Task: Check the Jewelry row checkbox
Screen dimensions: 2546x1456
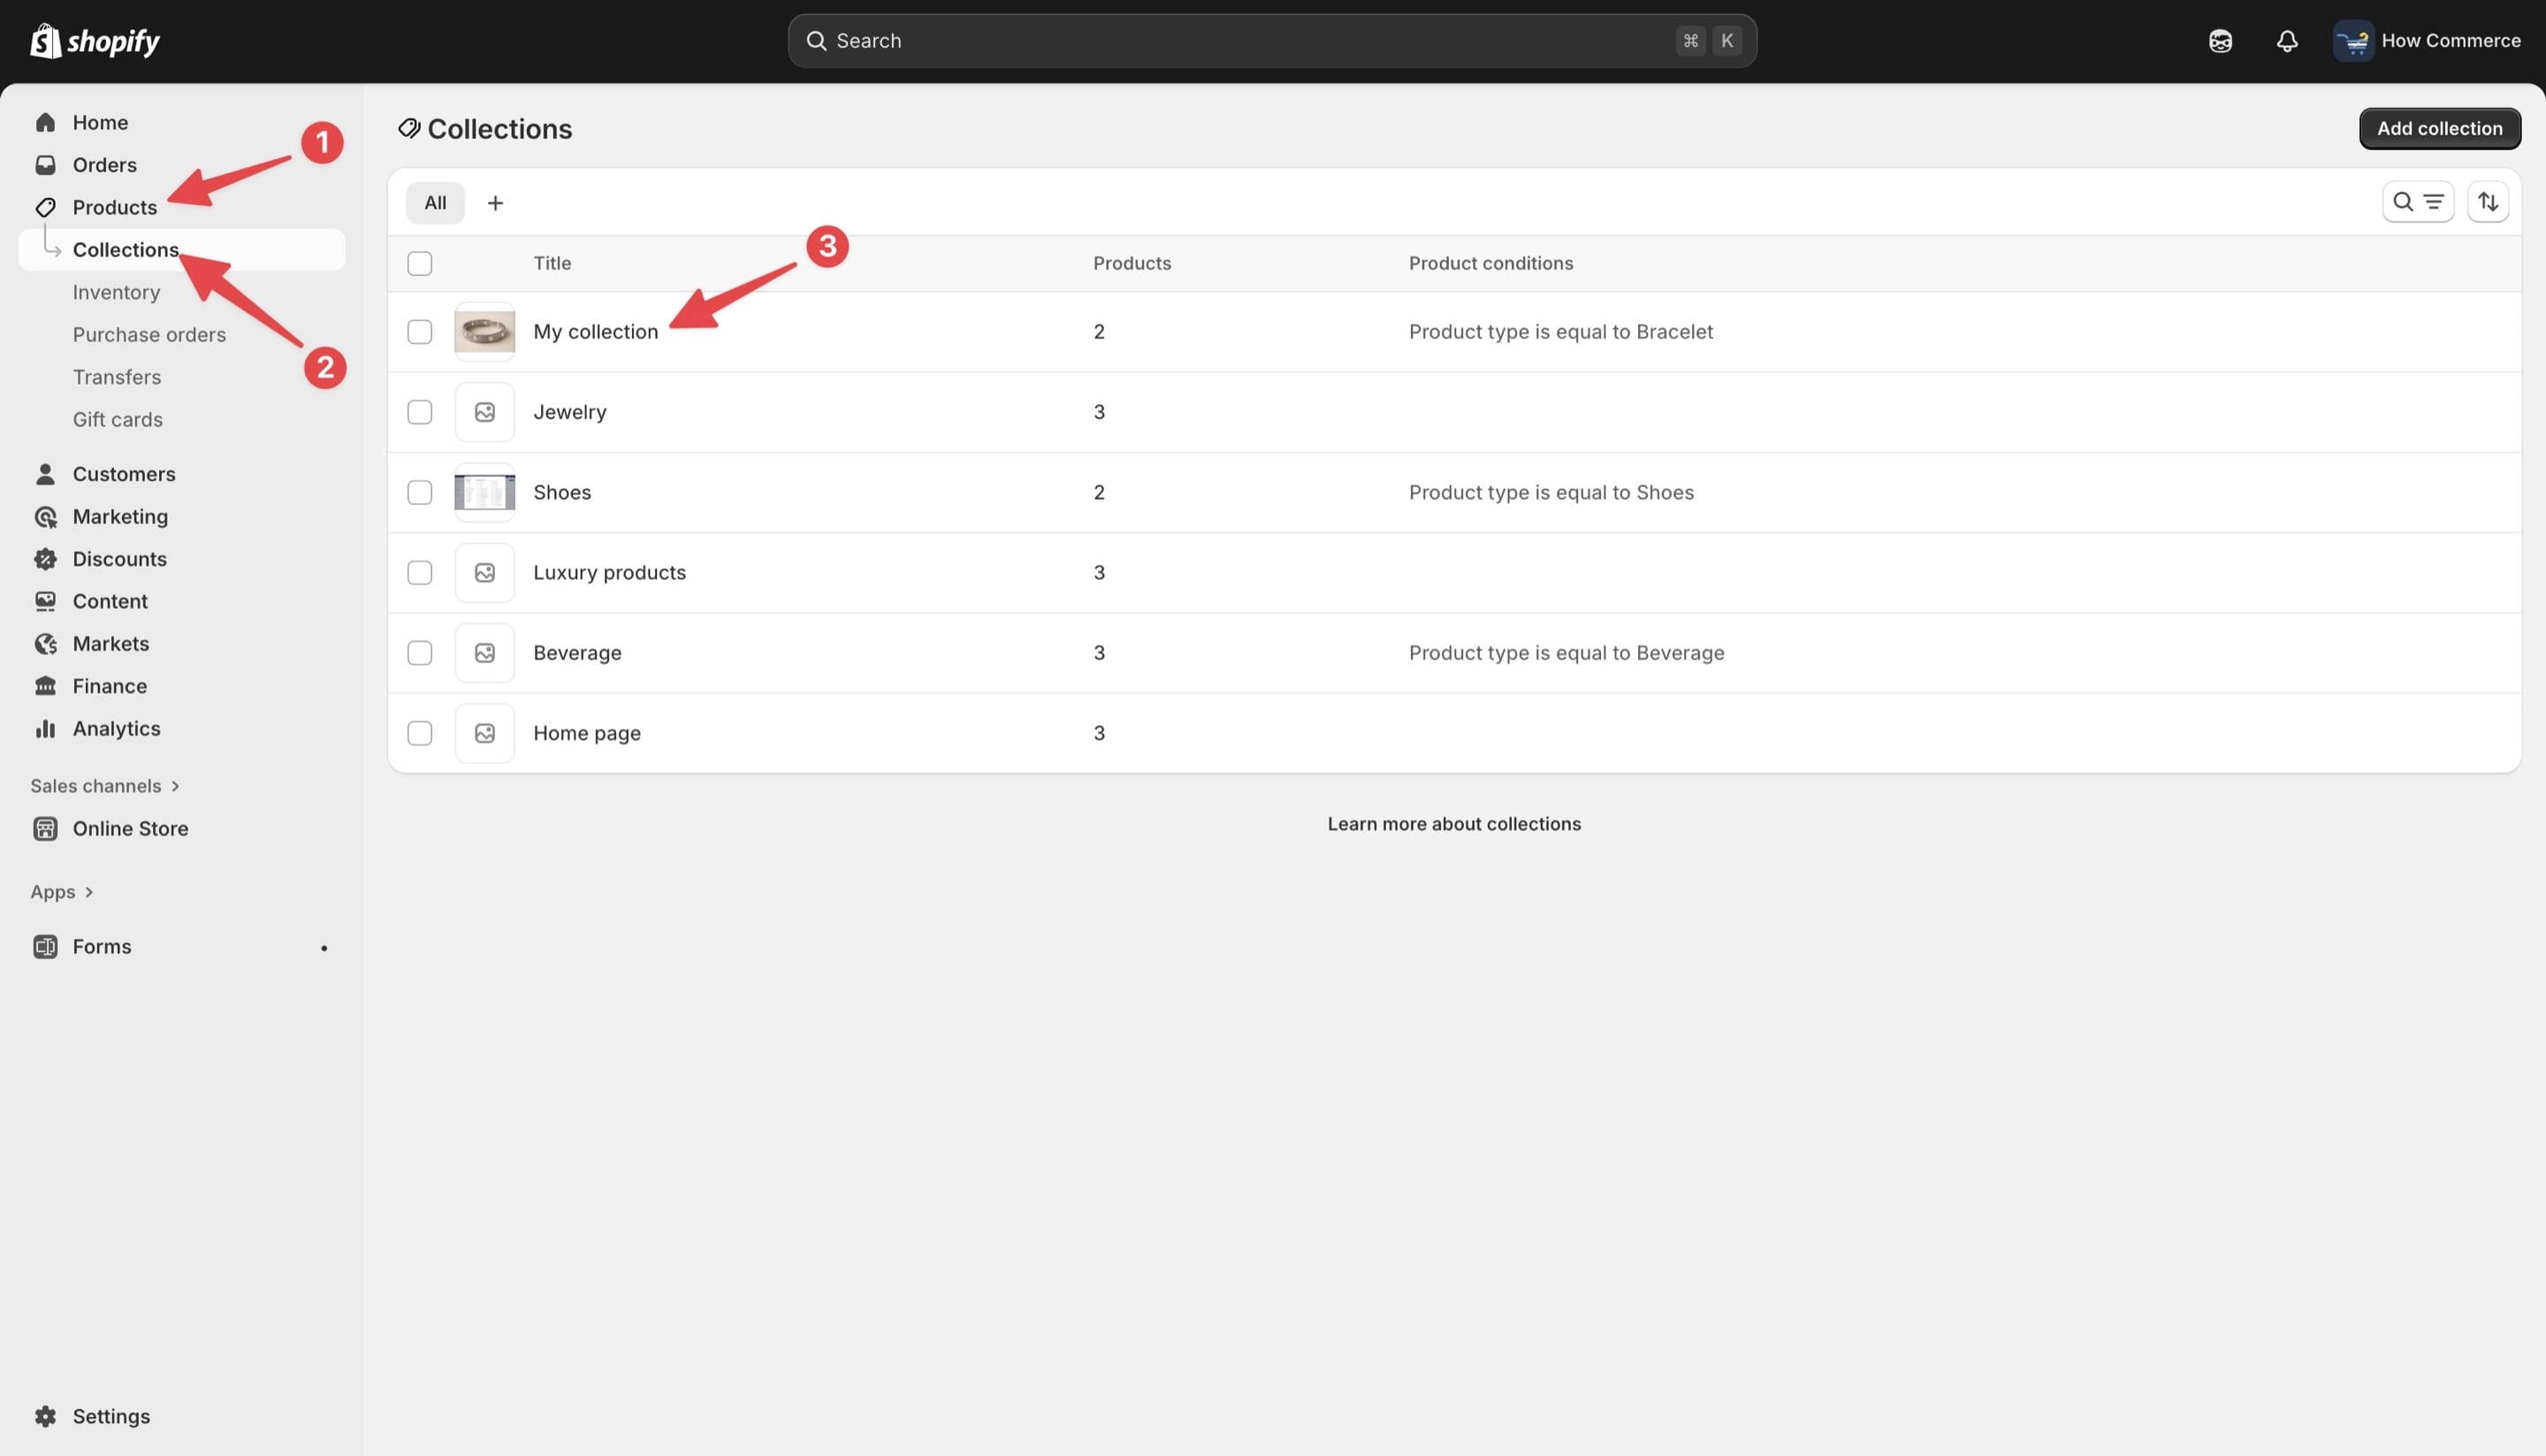Action: pyautogui.click(x=420, y=412)
